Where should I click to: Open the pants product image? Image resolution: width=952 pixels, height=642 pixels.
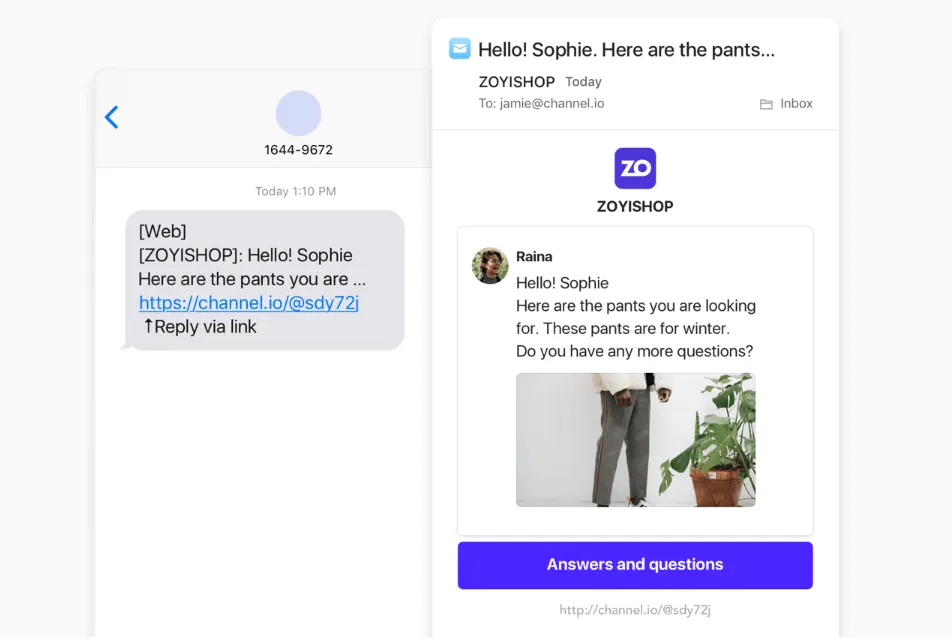click(x=636, y=440)
